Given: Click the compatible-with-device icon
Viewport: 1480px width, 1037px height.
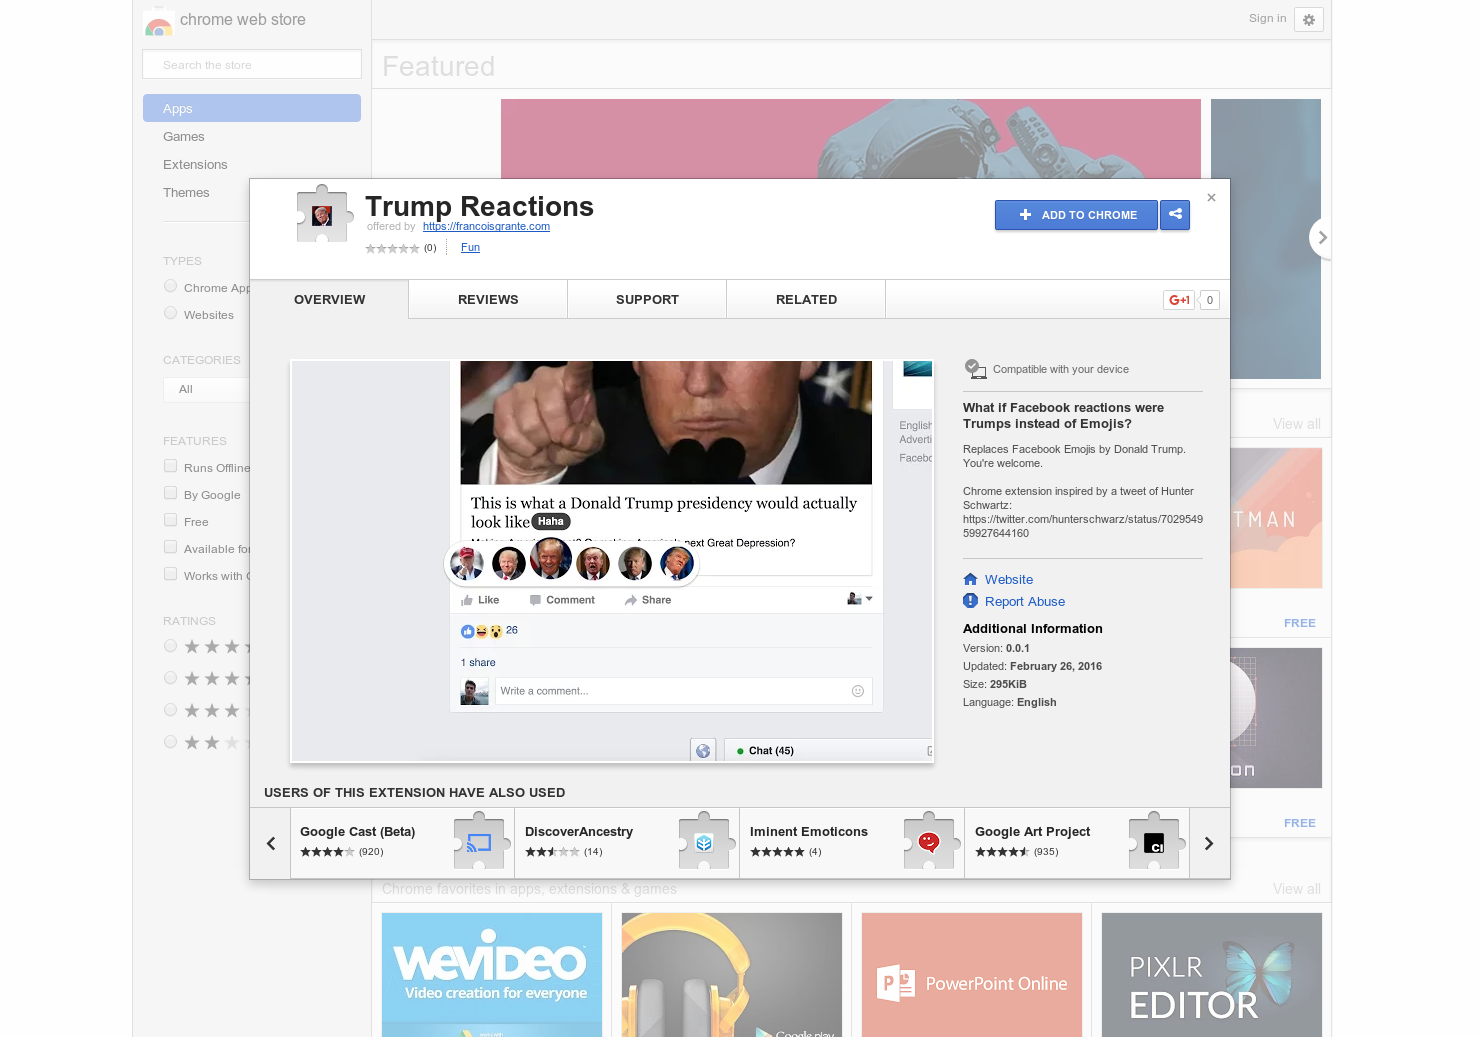Looking at the screenshot, I should (x=975, y=369).
